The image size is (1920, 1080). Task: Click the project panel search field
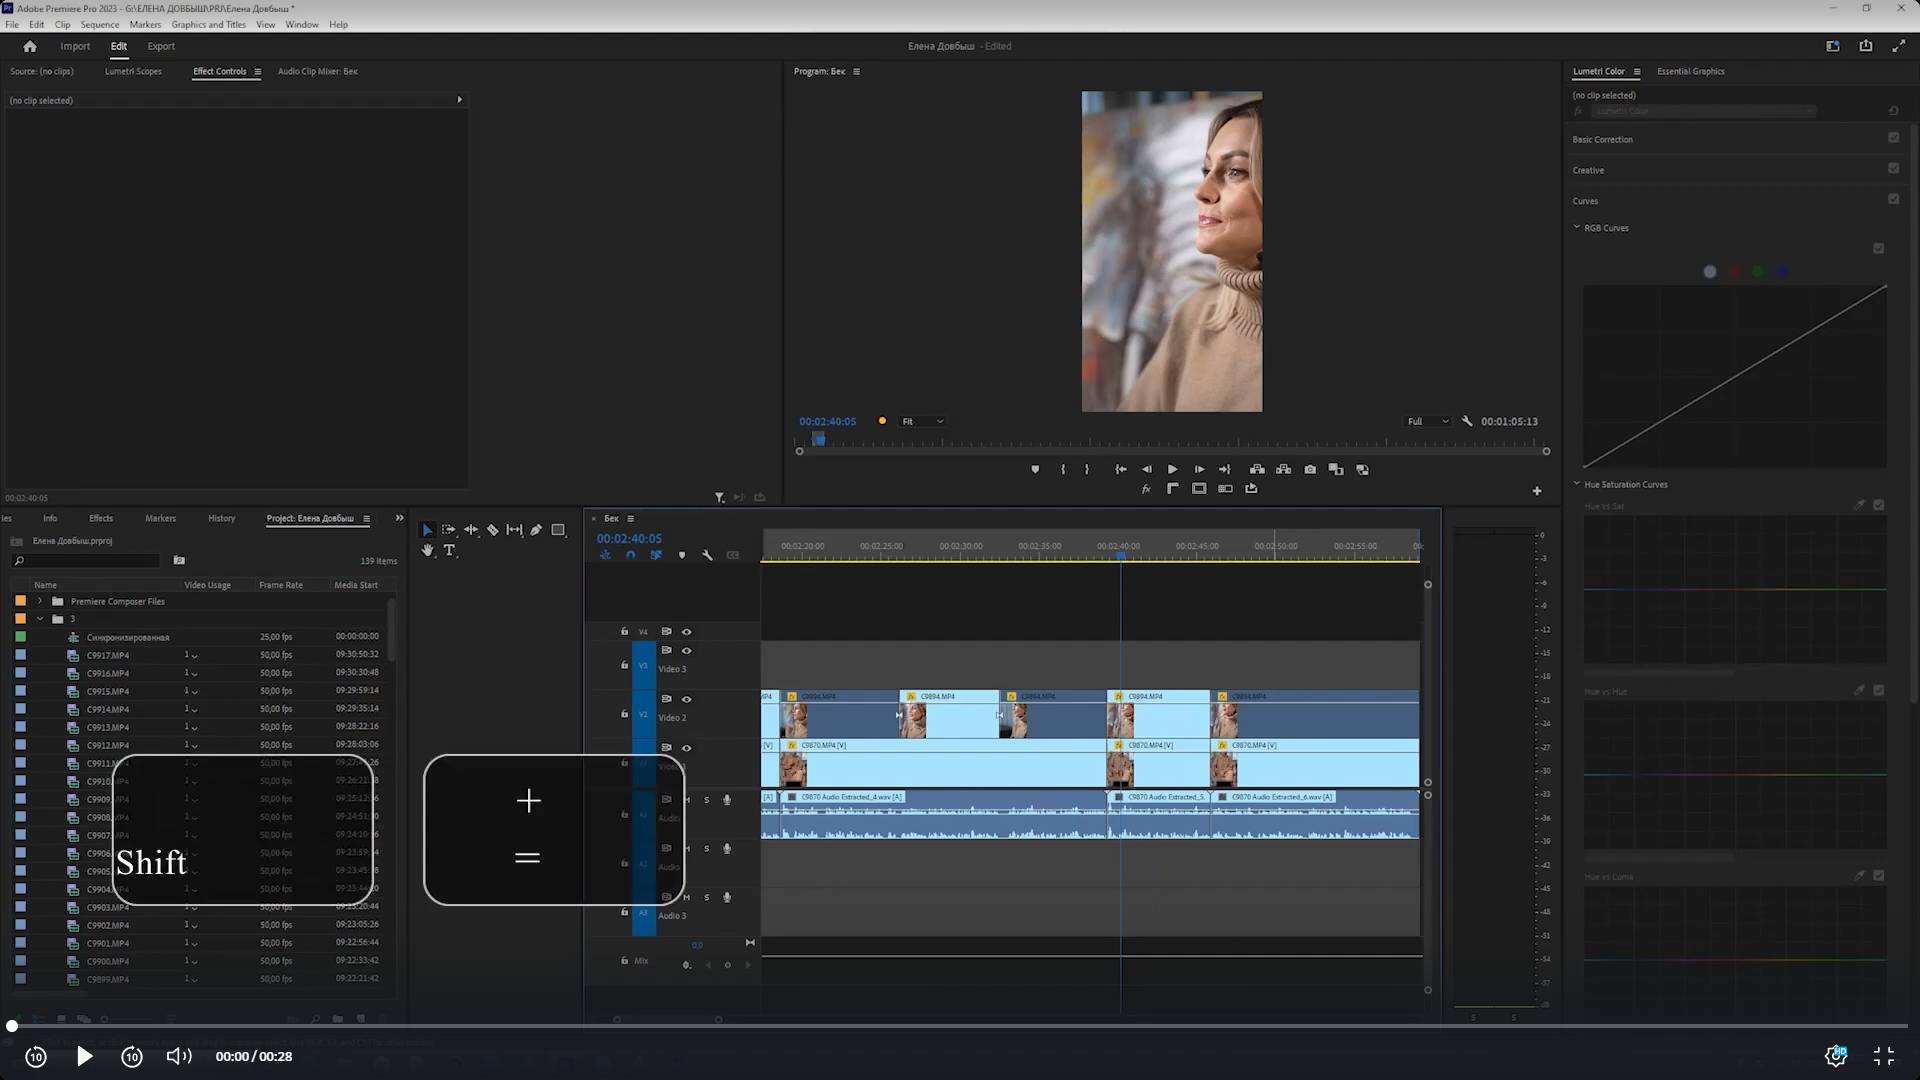(x=90, y=561)
